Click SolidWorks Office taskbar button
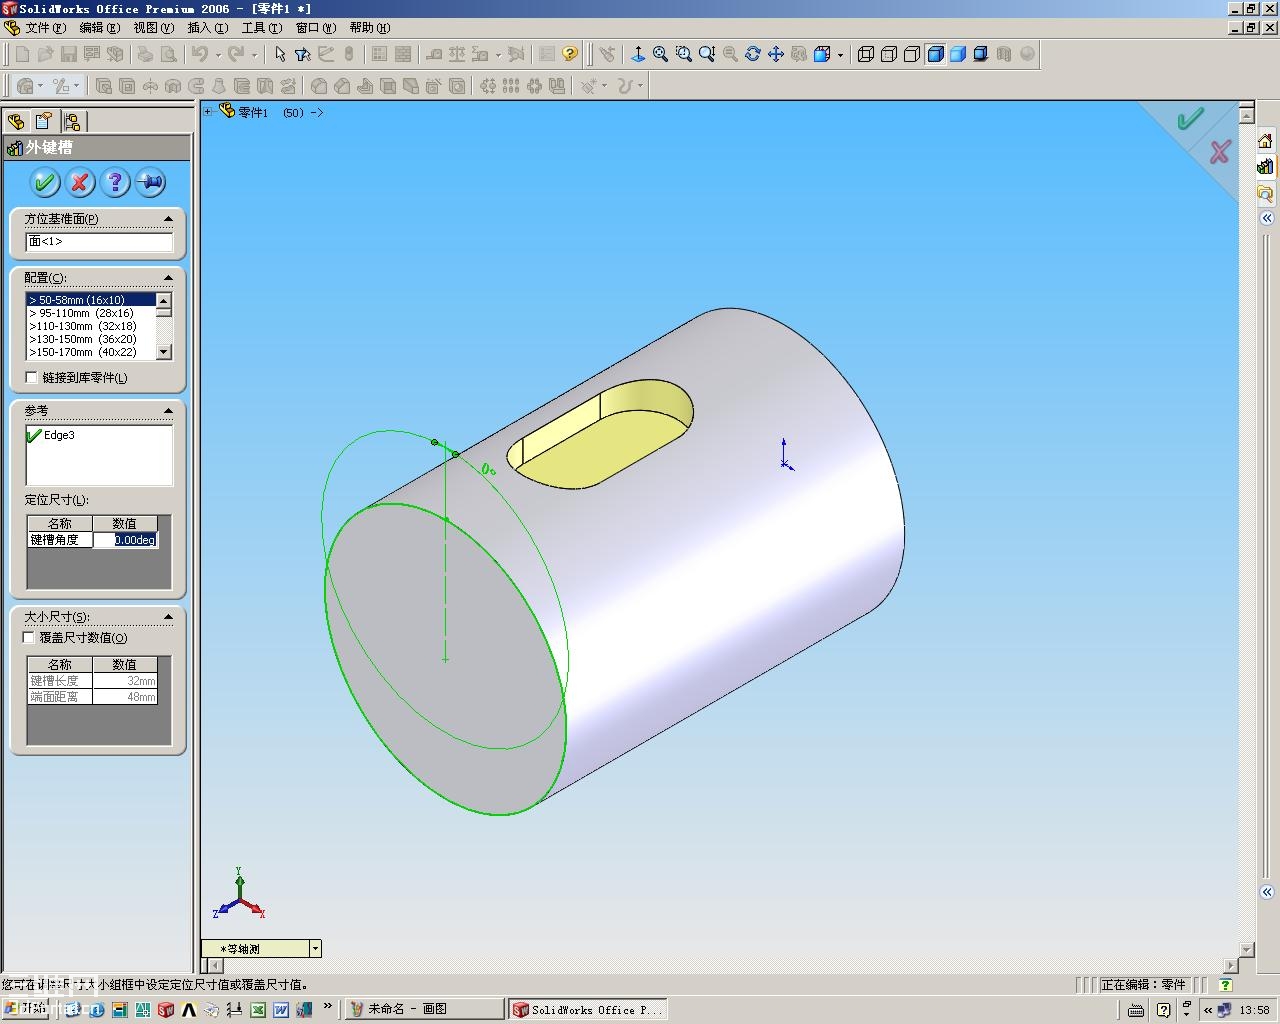 coord(587,1009)
